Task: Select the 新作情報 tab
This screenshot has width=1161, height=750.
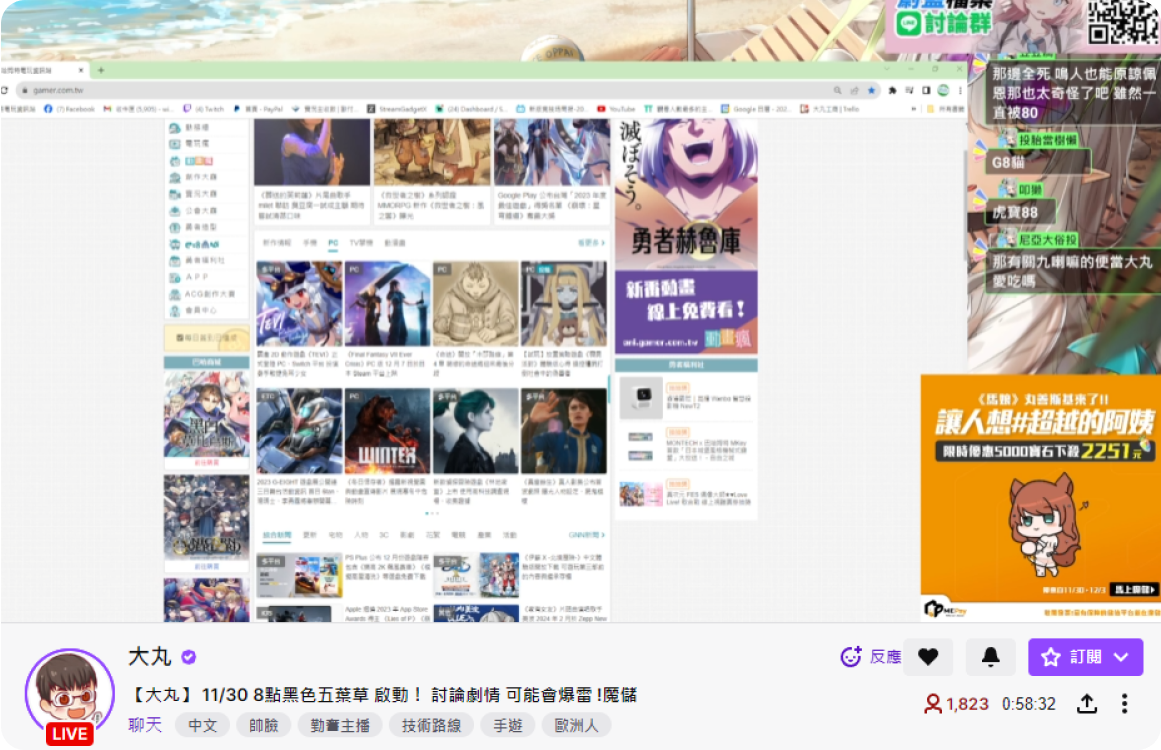Action: 277,243
